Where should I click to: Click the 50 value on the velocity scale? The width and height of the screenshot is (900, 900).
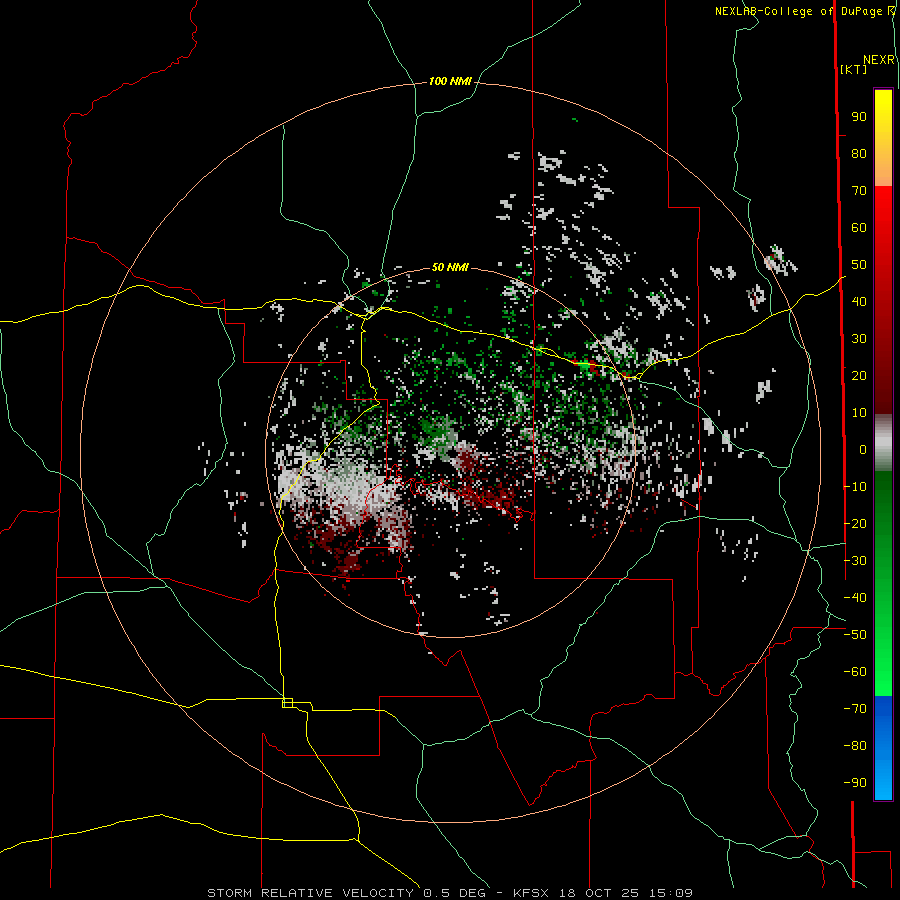[859, 265]
